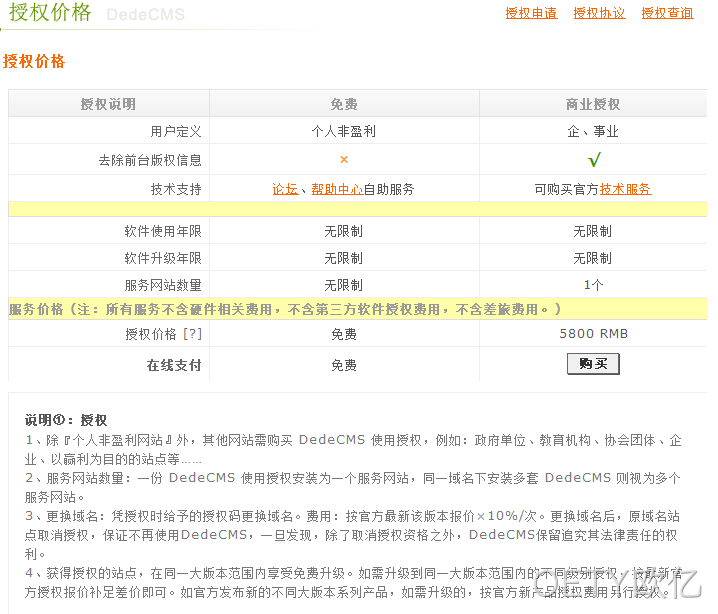Click the 个人非盈利 cell

344,132
